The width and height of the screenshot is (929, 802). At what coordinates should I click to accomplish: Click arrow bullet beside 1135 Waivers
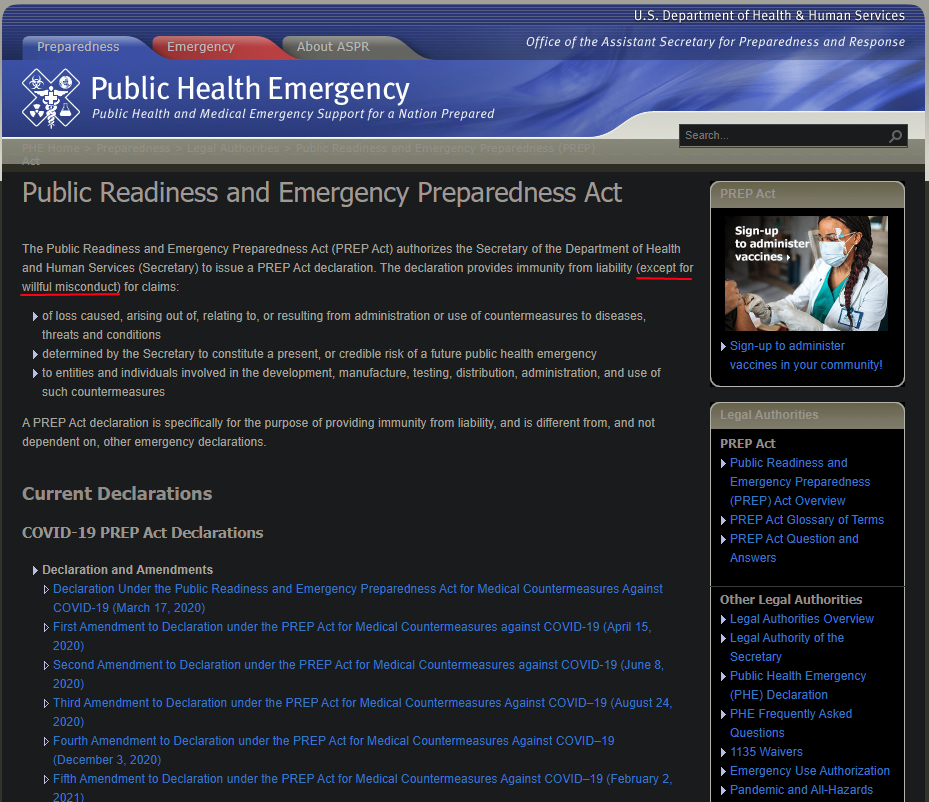(723, 753)
